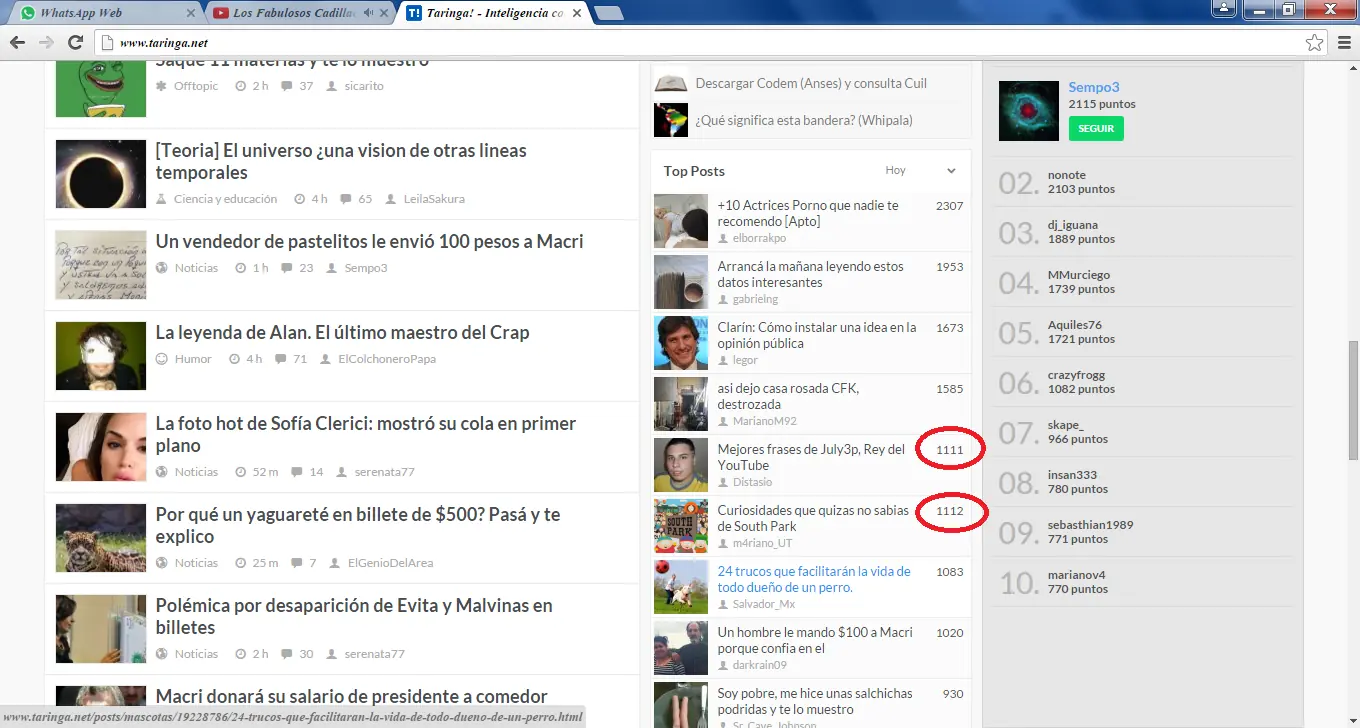Image resolution: width=1360 pixels, height=728 pixels.
Task: Open author profile ElColchoneroPapa
Action: [387, 359]
